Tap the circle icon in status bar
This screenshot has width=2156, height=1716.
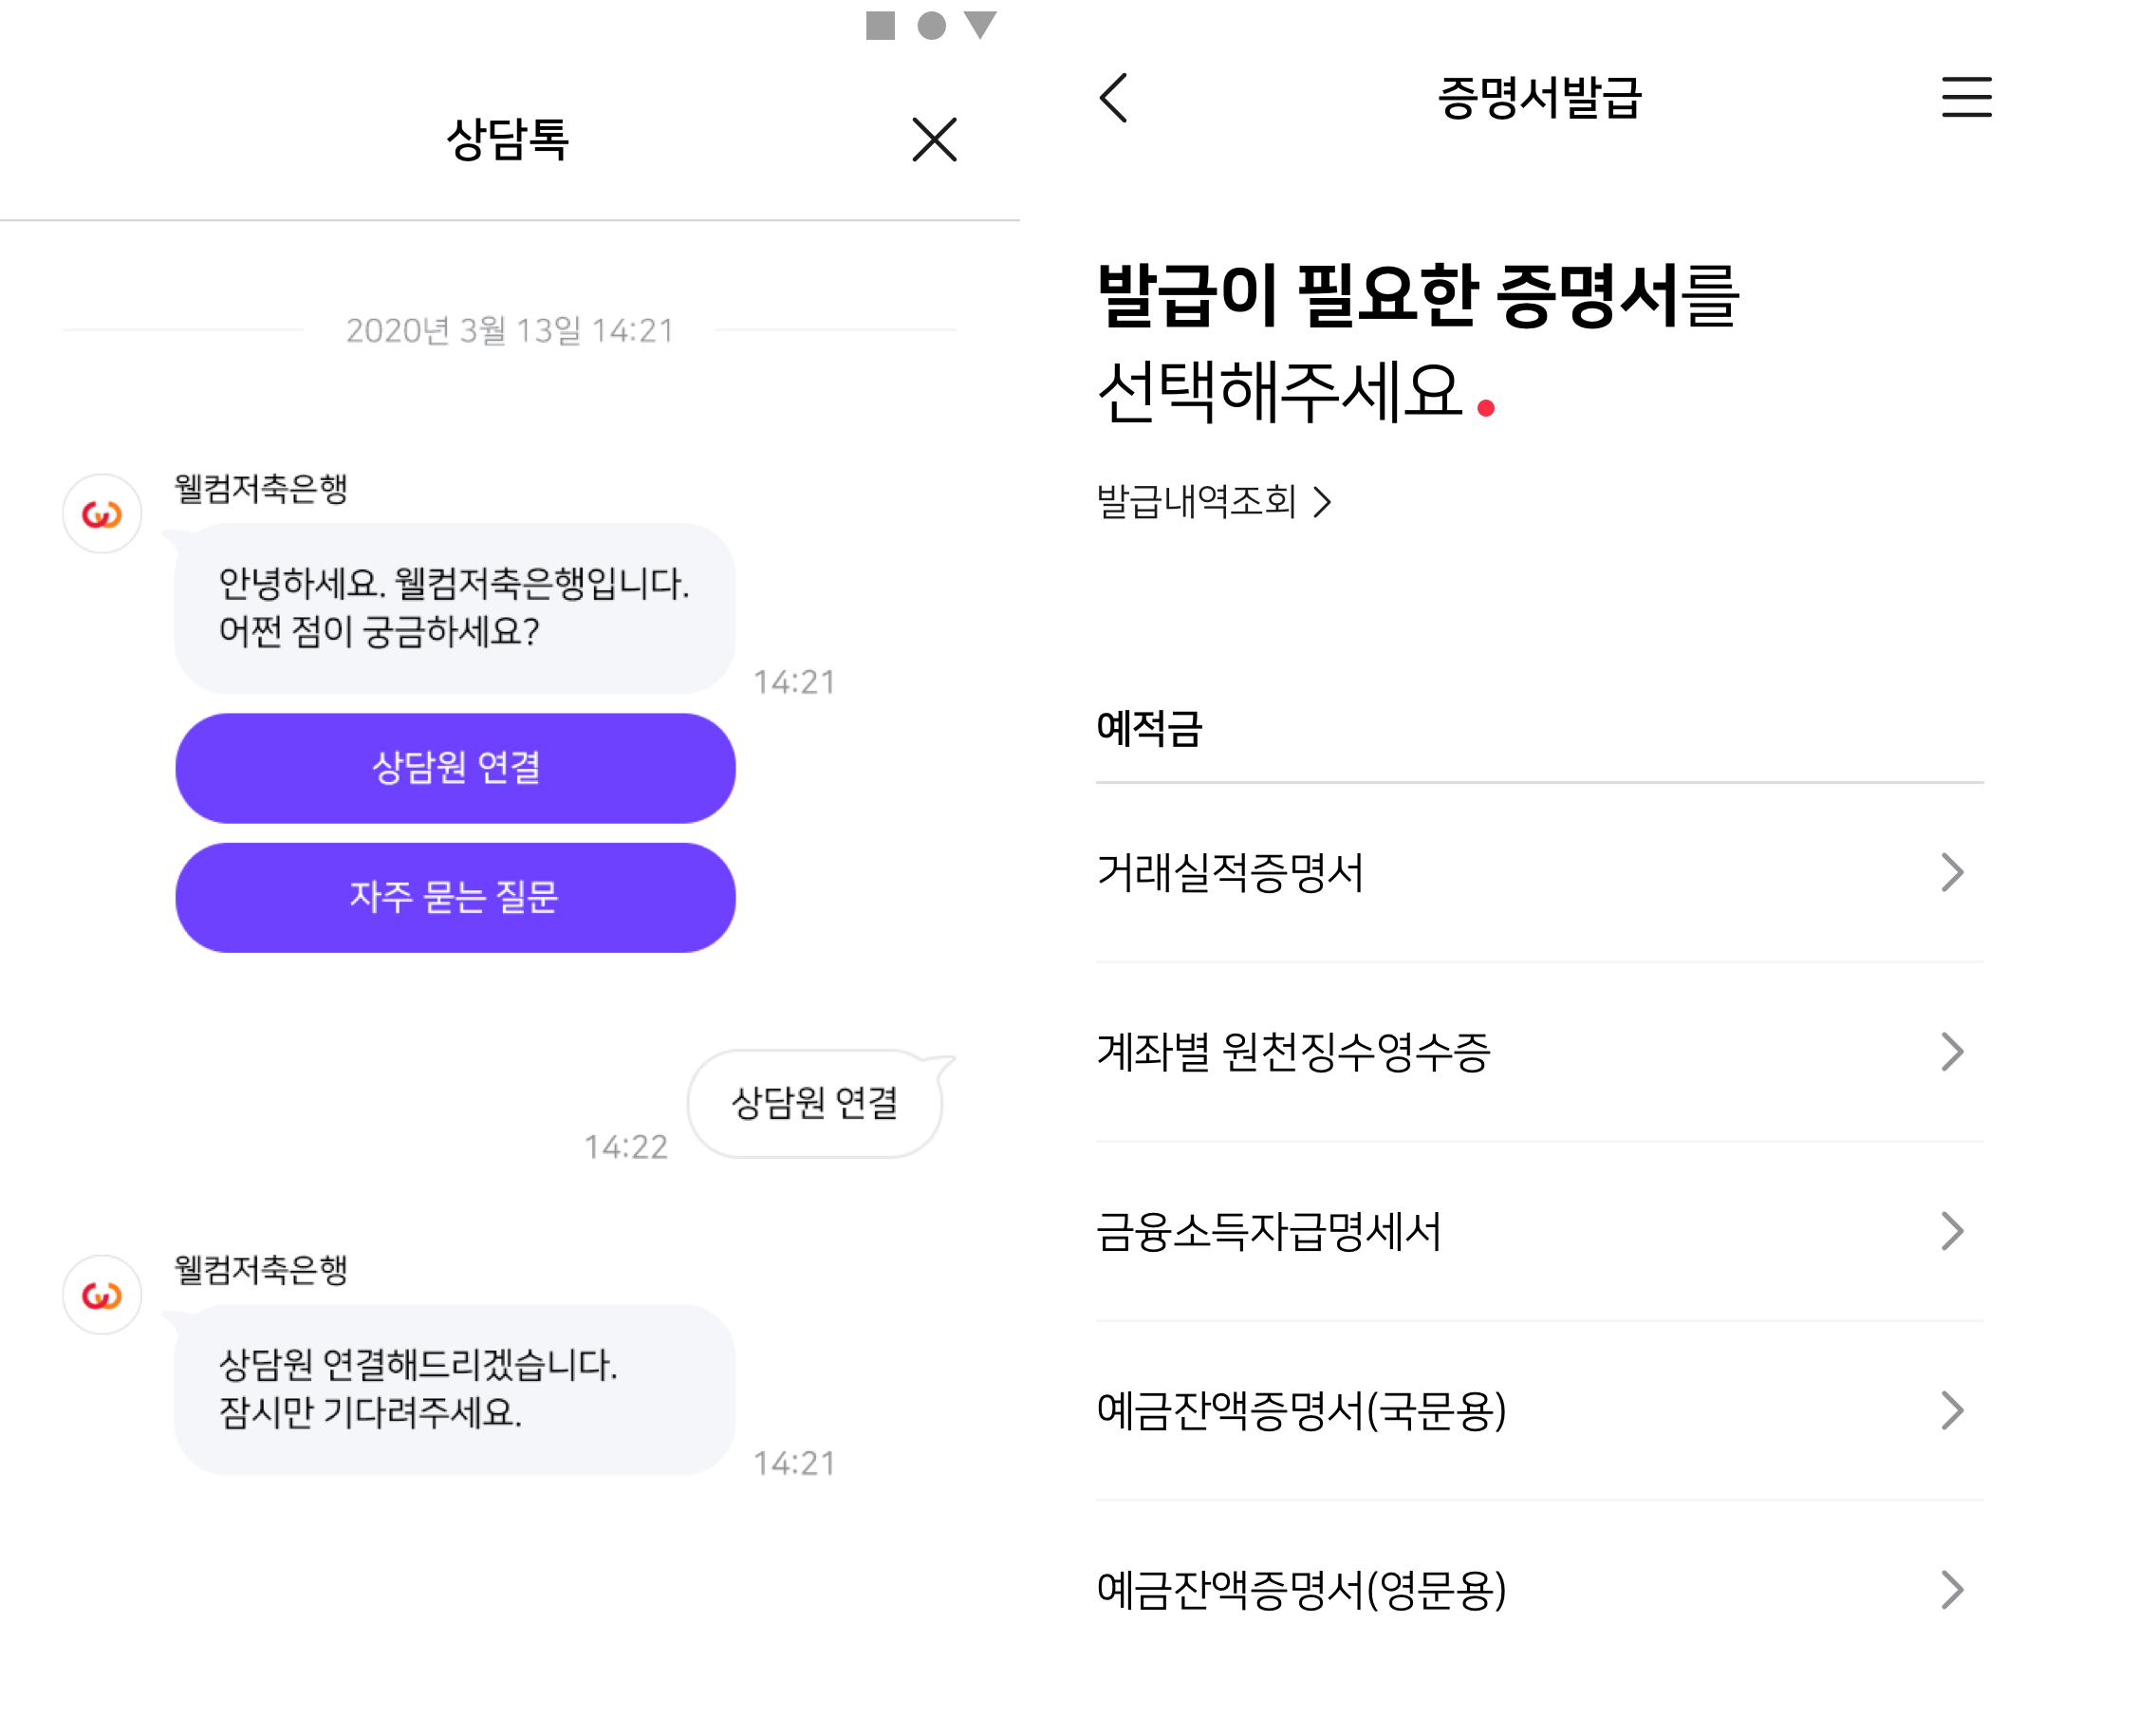tap(931, 25)
